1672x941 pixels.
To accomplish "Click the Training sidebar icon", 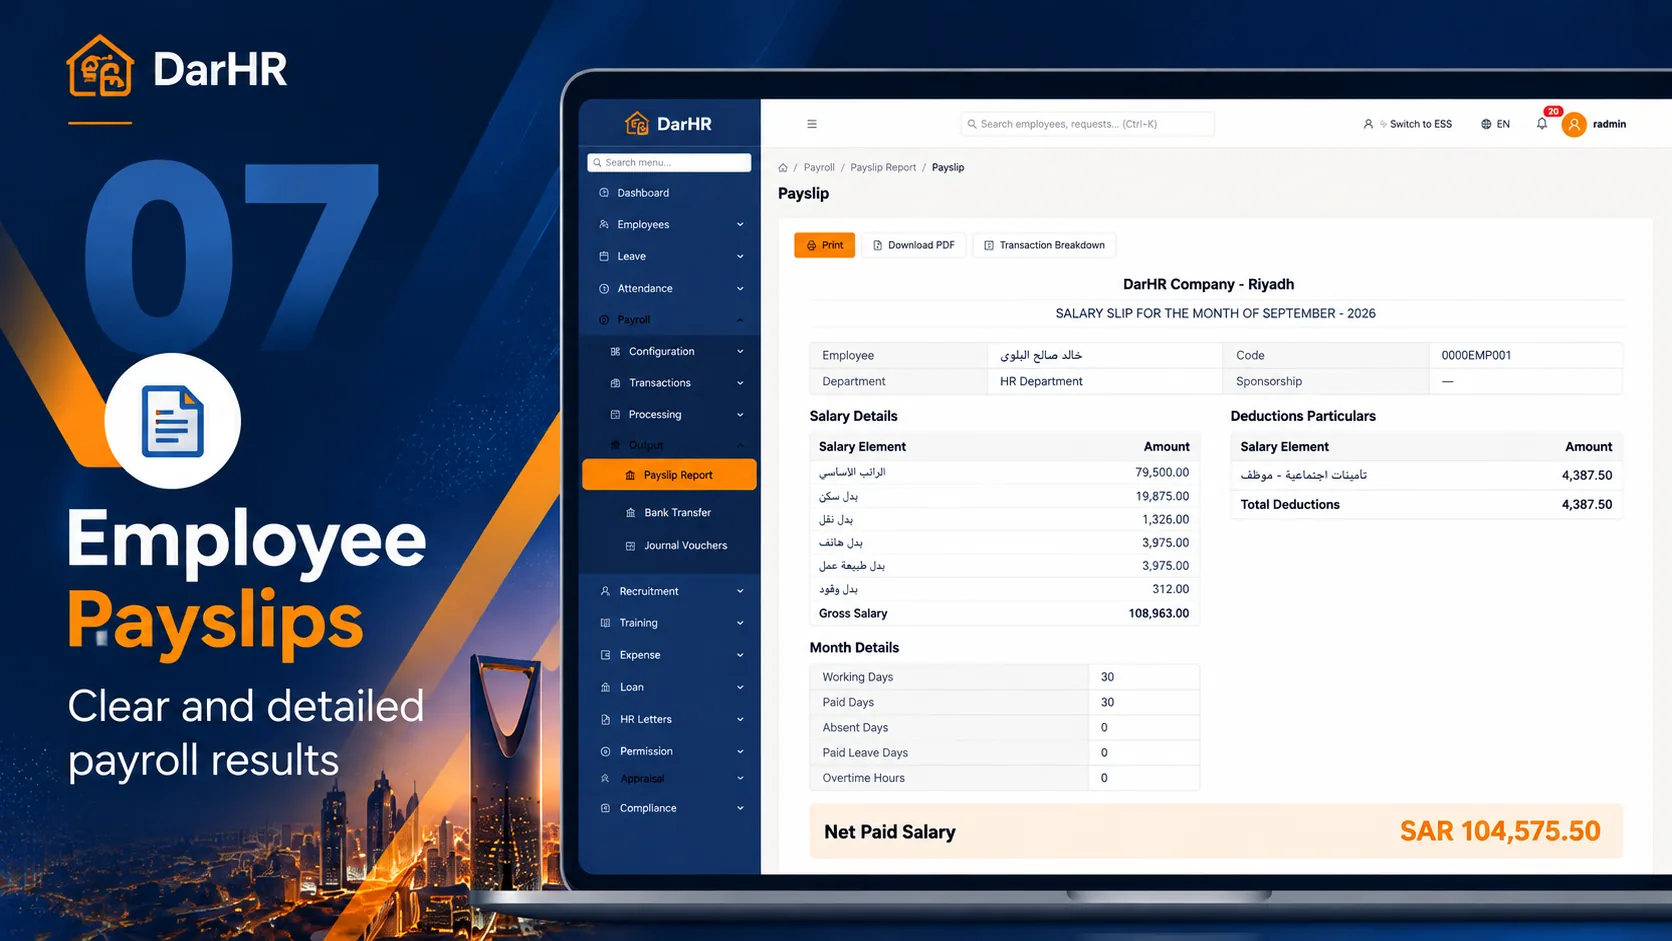I will [x=605, y=623].
